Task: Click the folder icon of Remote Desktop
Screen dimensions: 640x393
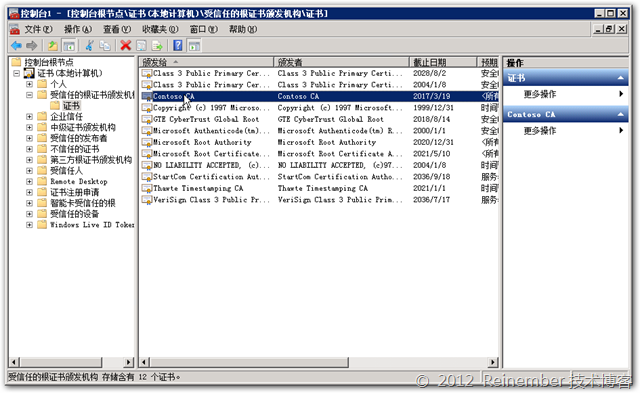Action: tap(42, 181)
